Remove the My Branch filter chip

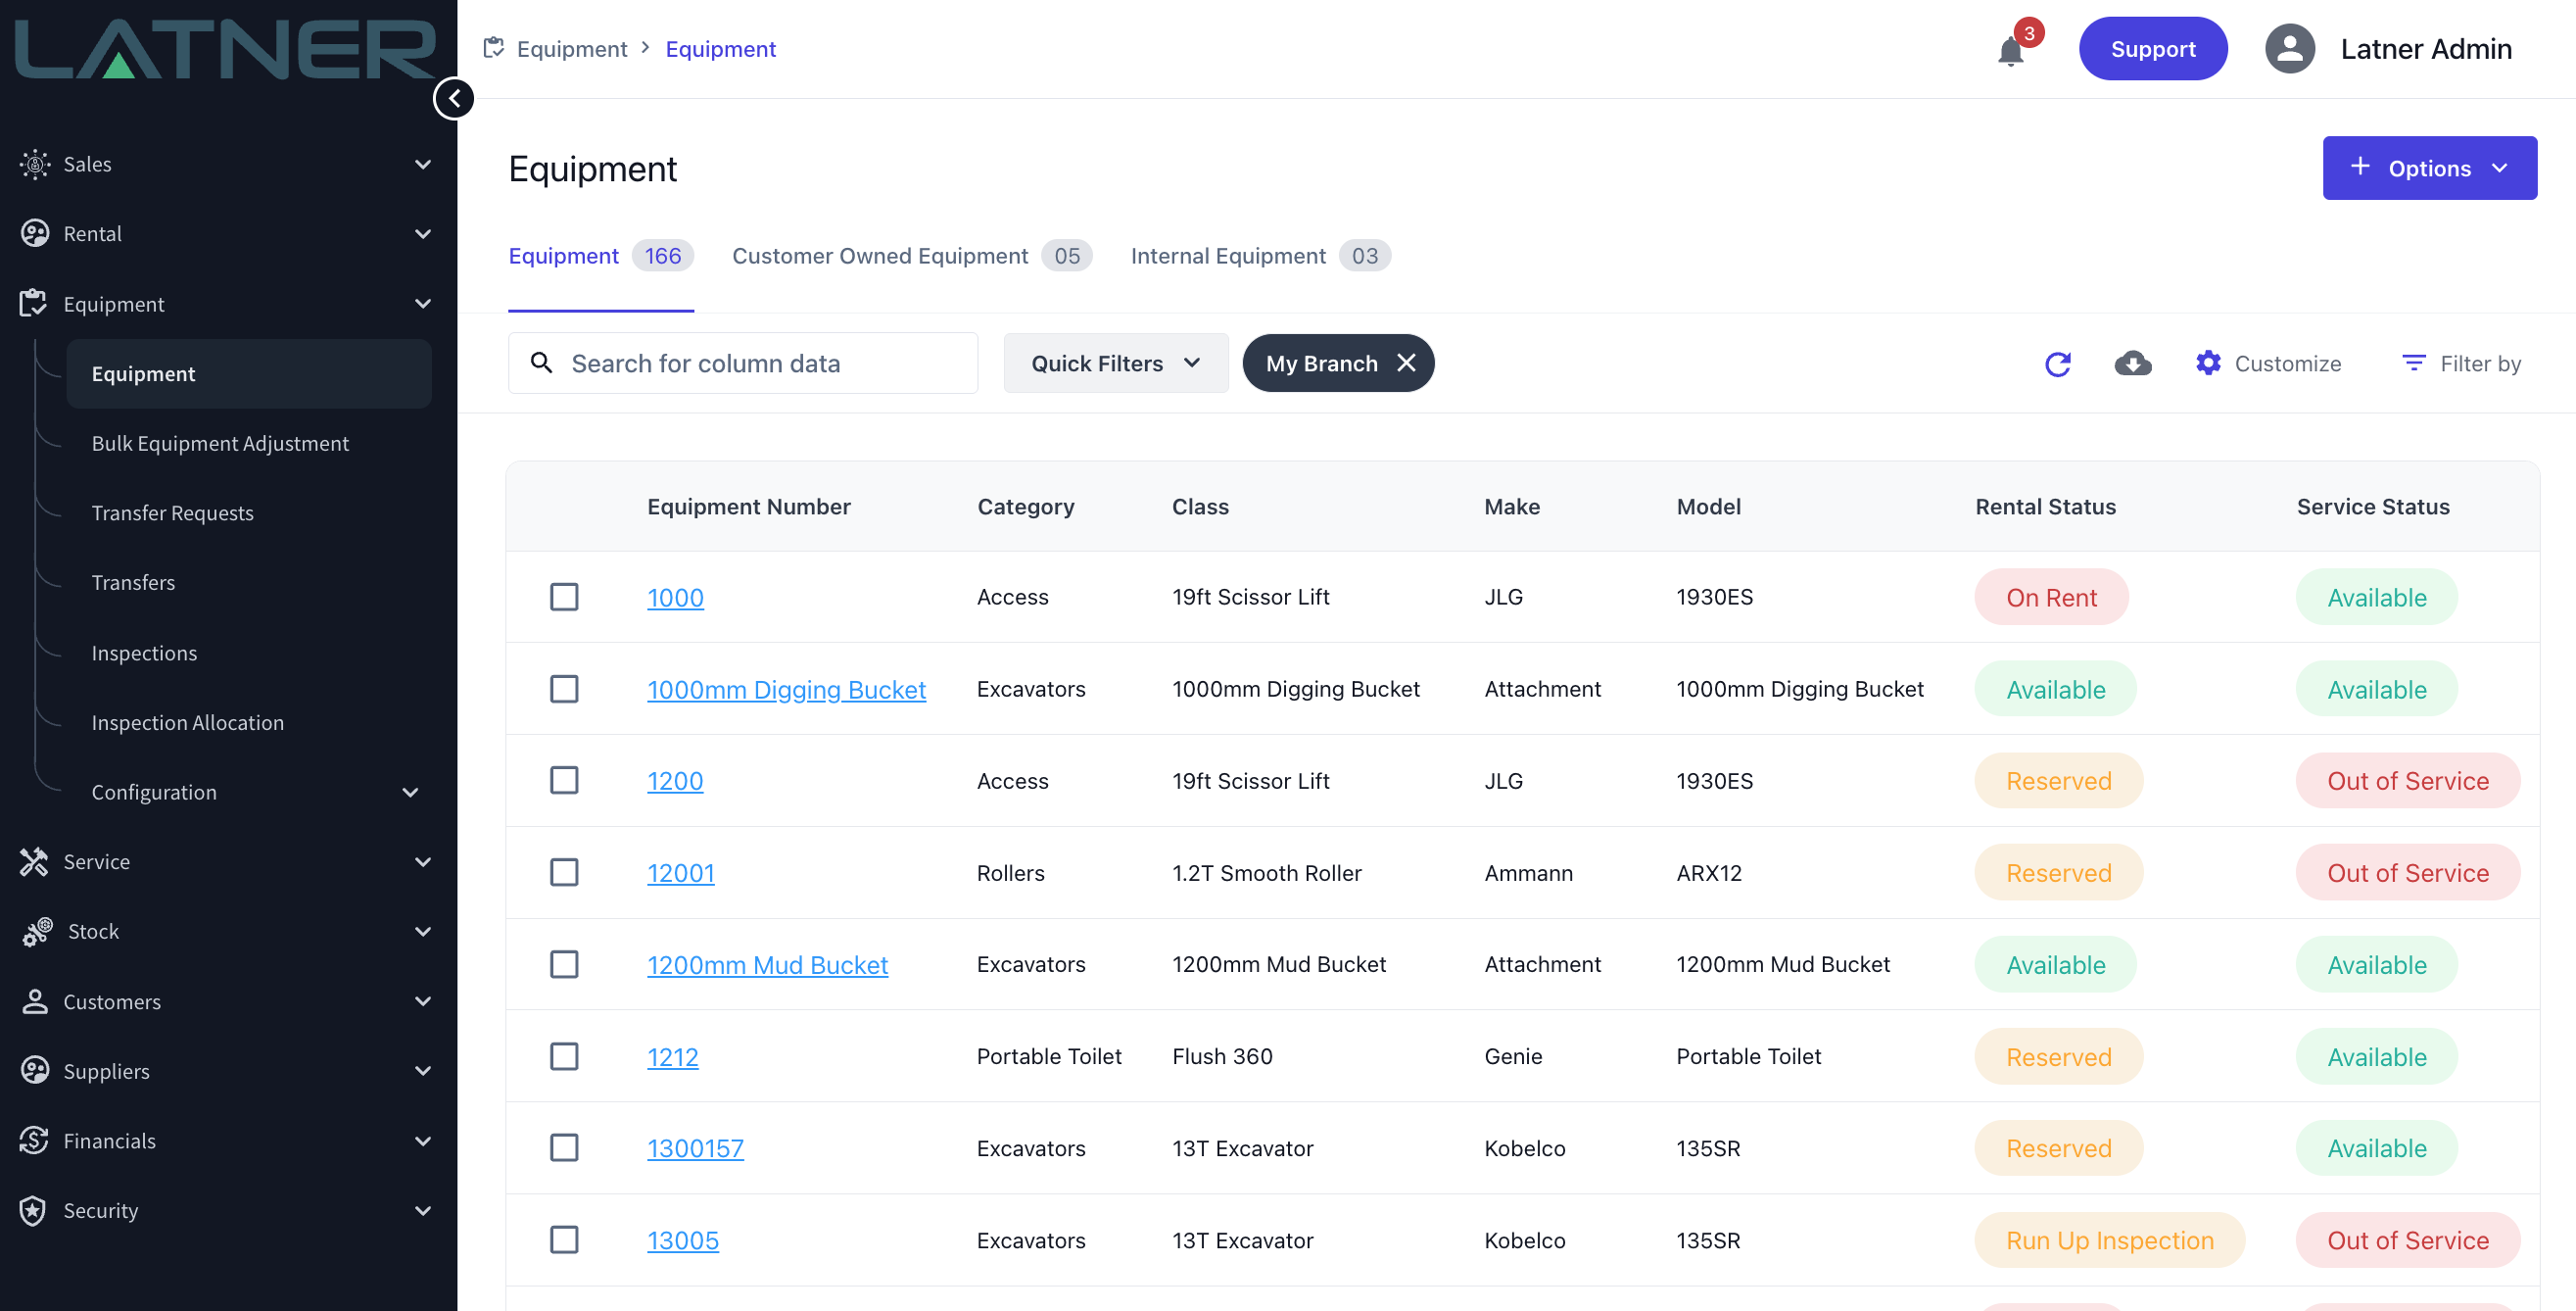(x=1406, y=363)
